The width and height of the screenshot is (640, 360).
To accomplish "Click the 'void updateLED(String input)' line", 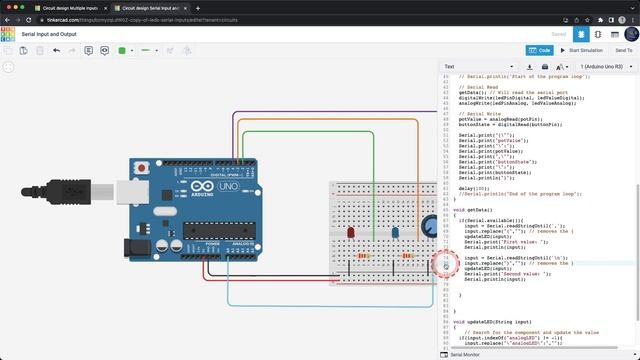I will 492,322.
